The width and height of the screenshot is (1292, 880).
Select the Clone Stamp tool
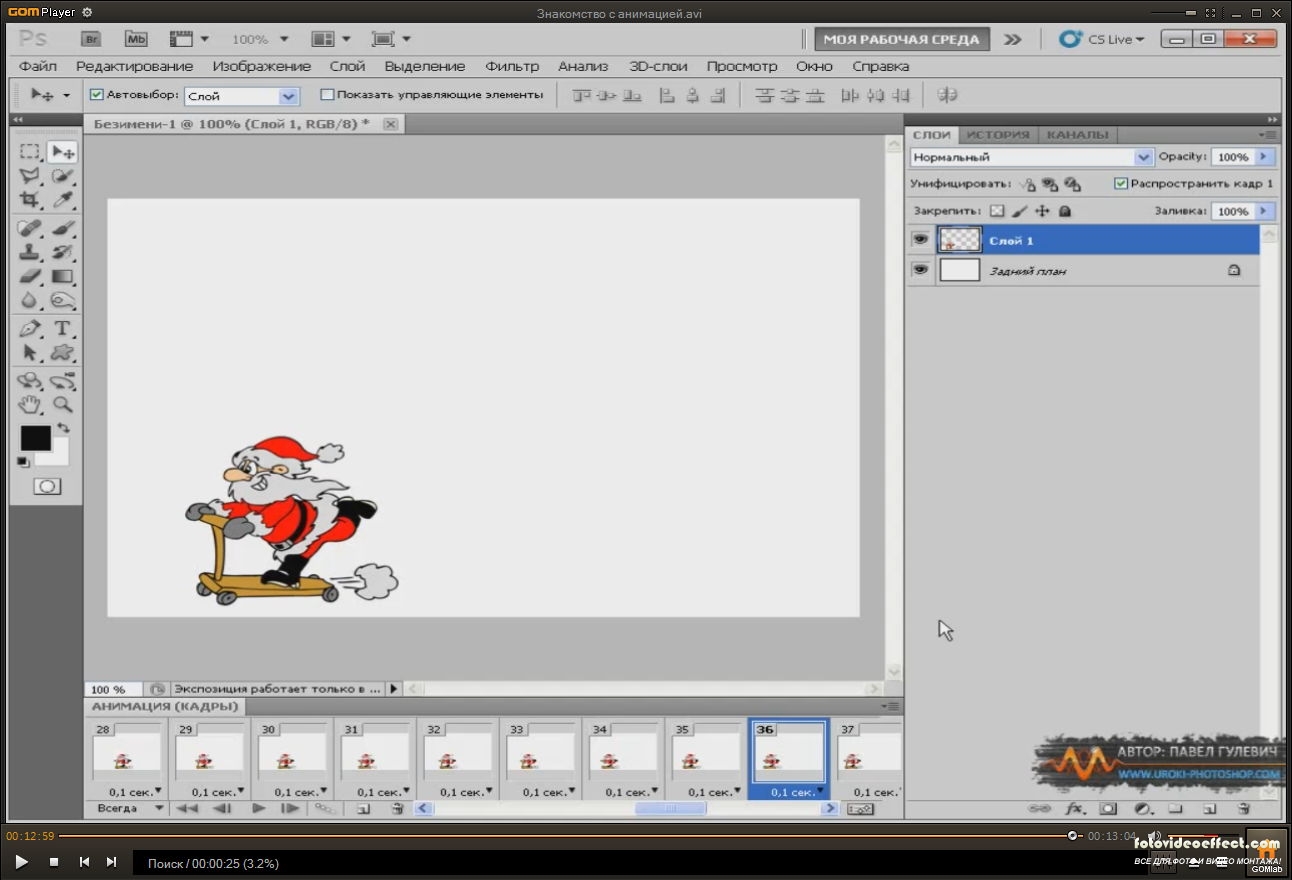coord(30,253)
